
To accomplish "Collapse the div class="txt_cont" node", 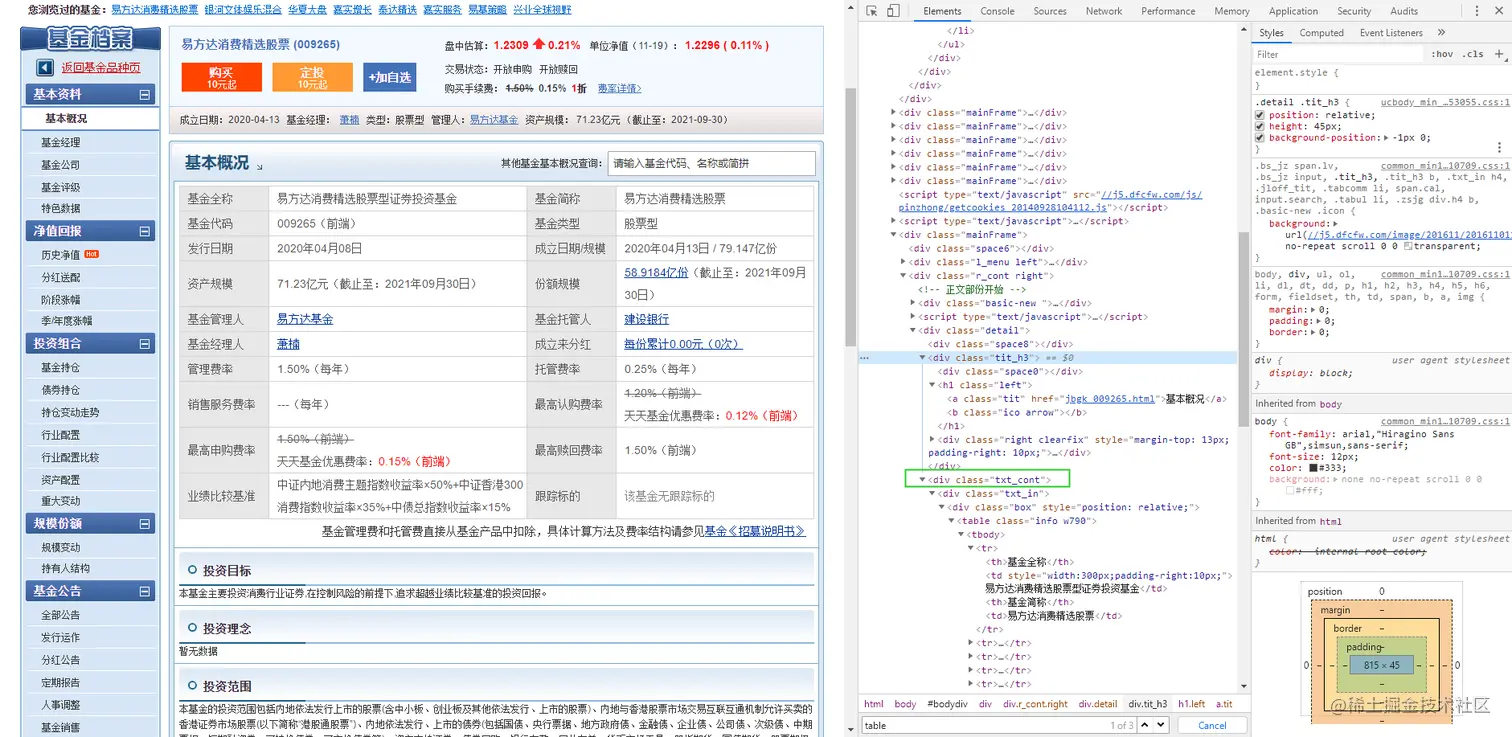I will (x=922, y=480).
